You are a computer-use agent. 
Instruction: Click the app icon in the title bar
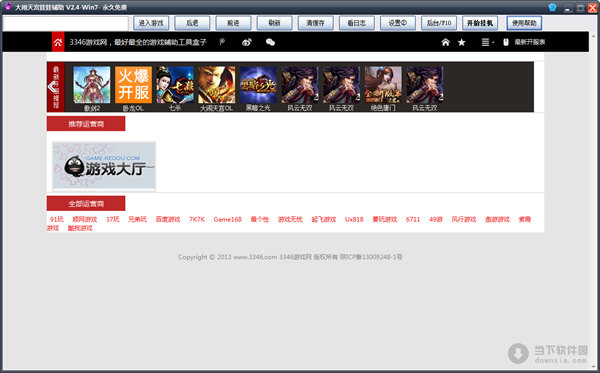tap(8, 7)
